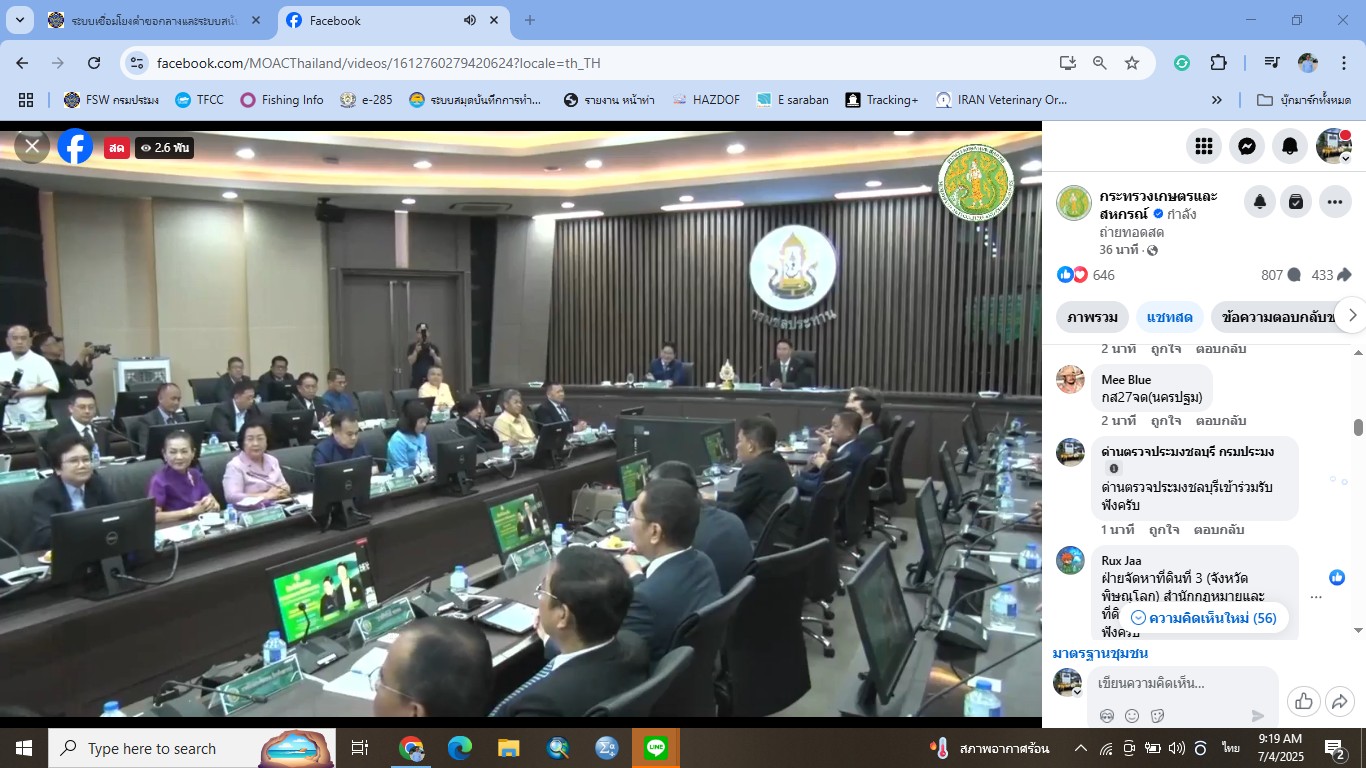Image resolution: width=1366 pixels, height=768 pixels.
Task: Open avatar sticker picker in comment box
Action: [x=1107, y=716]
